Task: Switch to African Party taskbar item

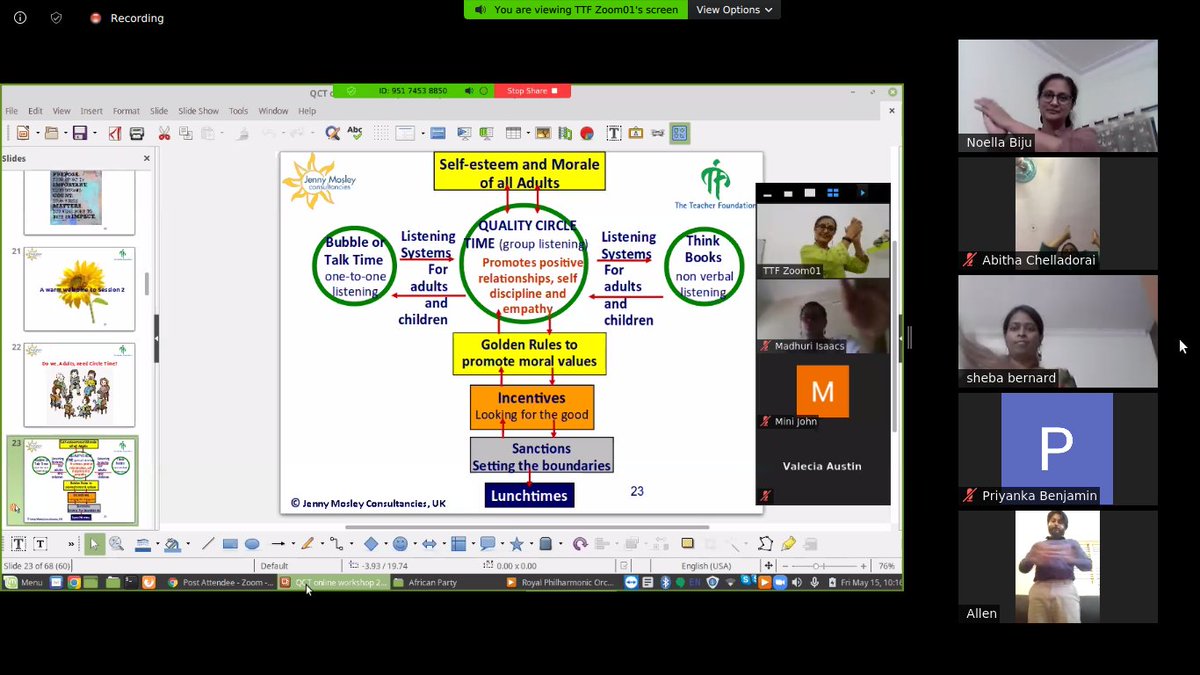Action: click(425, 582)
